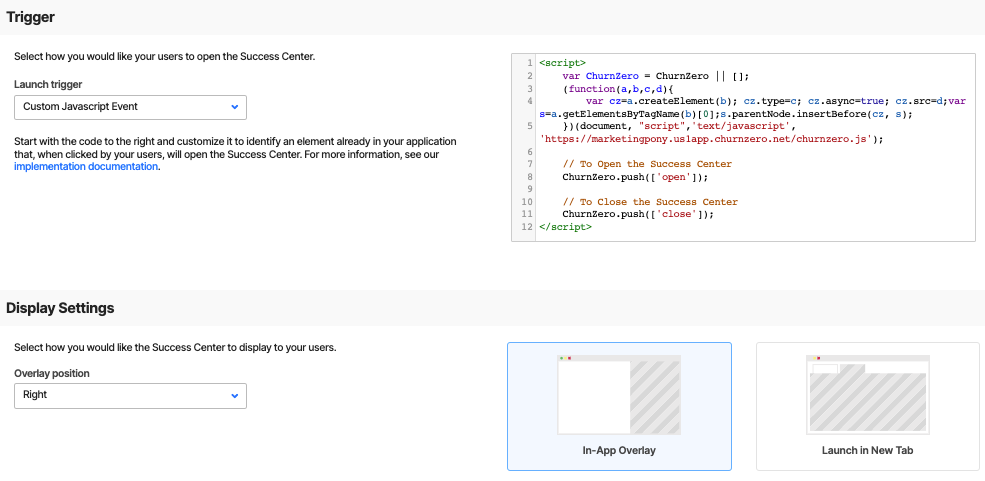The width and height of the screenshot is (985, 481).
Task: Select the Launch in New Tab card
Action: point(867,406)
